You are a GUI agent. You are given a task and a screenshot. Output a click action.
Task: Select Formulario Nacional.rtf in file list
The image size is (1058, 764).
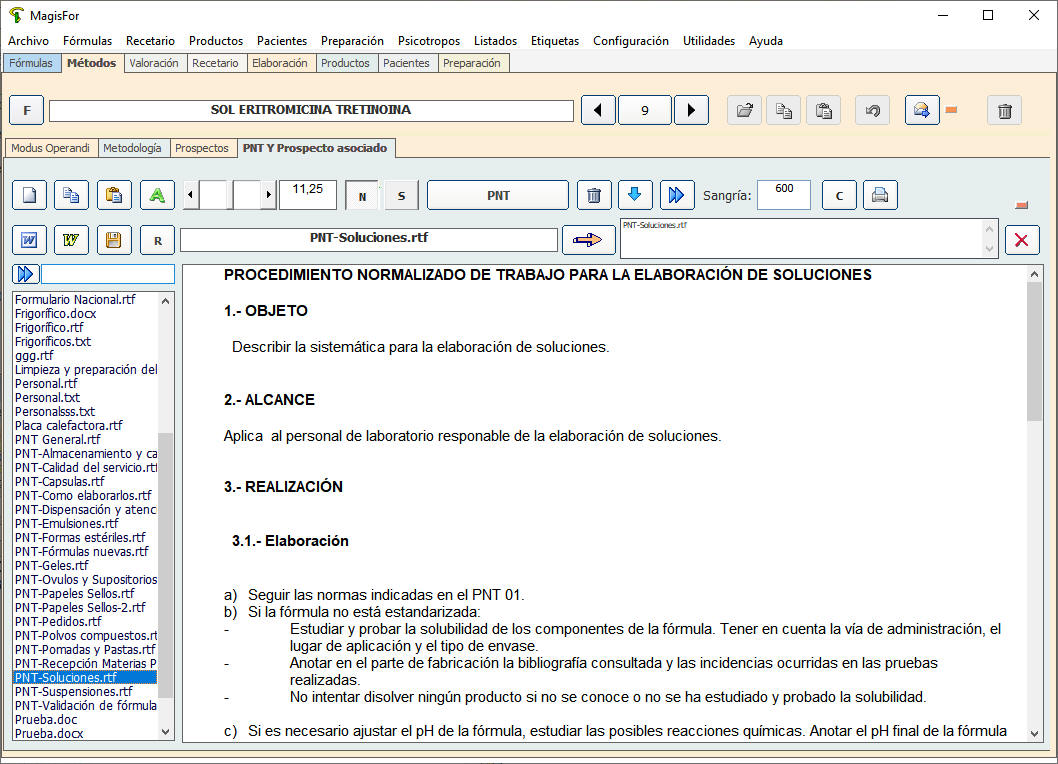click(x=85, y=300)
